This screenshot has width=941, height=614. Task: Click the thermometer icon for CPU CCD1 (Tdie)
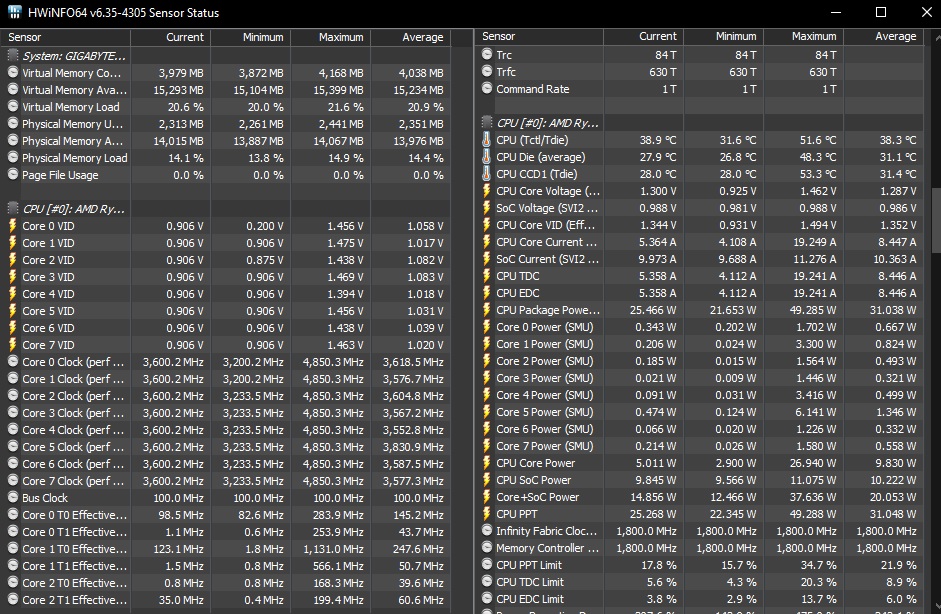(x=486, y=174)
